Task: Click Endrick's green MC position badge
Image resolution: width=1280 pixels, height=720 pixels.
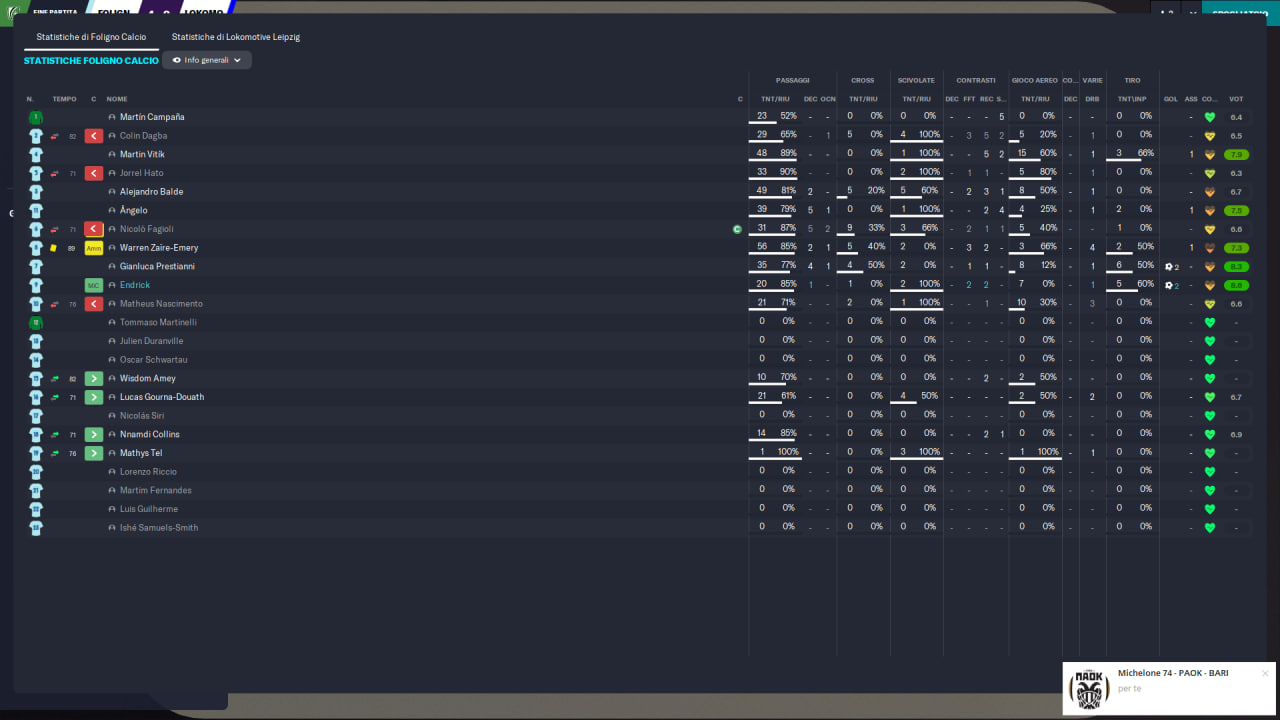Action: click(x=94, y=285)
